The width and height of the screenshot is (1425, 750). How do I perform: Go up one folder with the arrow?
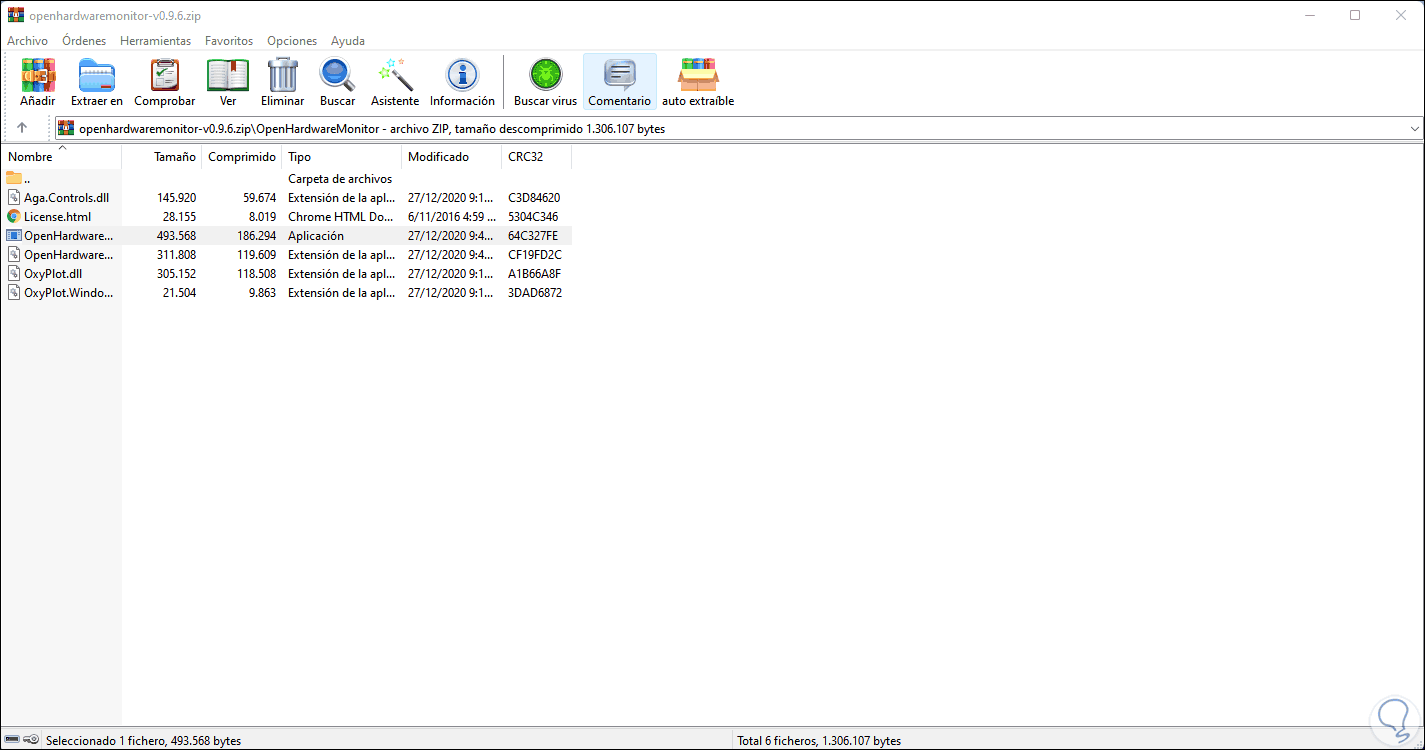22,128
